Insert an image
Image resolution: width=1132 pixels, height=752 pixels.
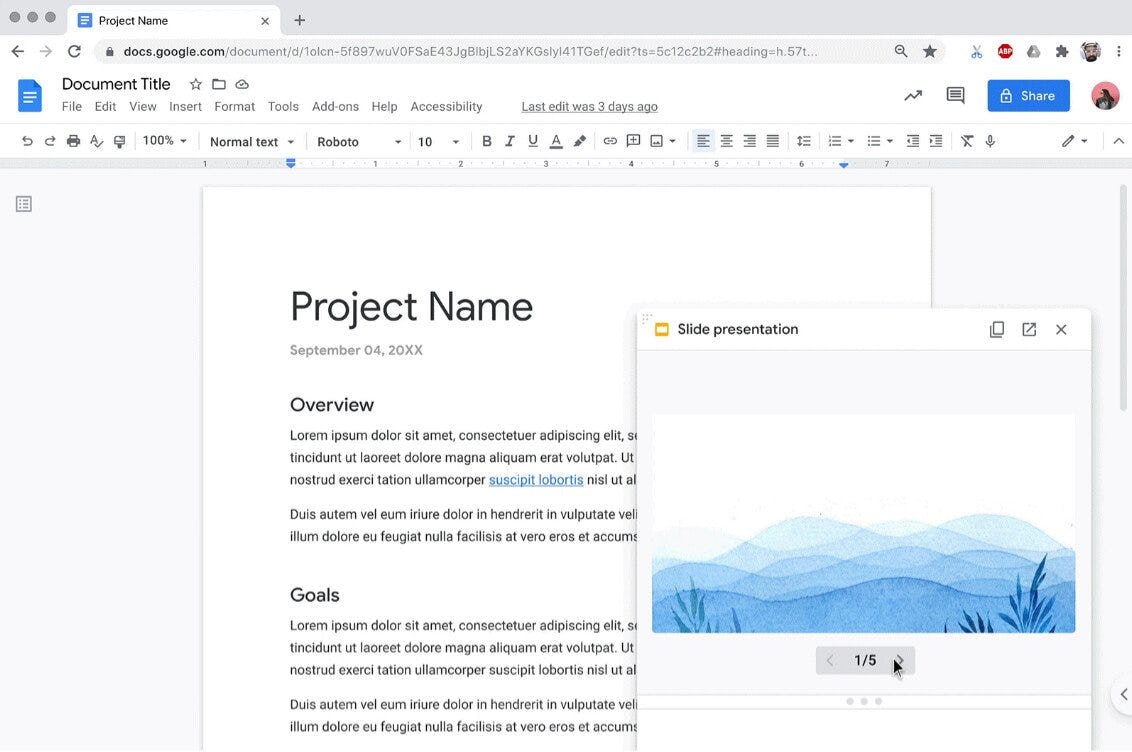[656, 141]
